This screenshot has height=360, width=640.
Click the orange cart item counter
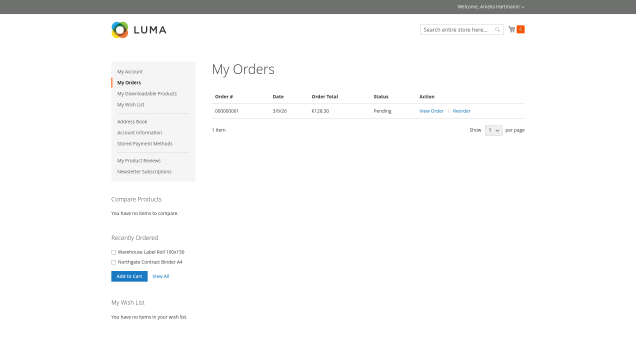pyautogui.click(x=520, y=29)
